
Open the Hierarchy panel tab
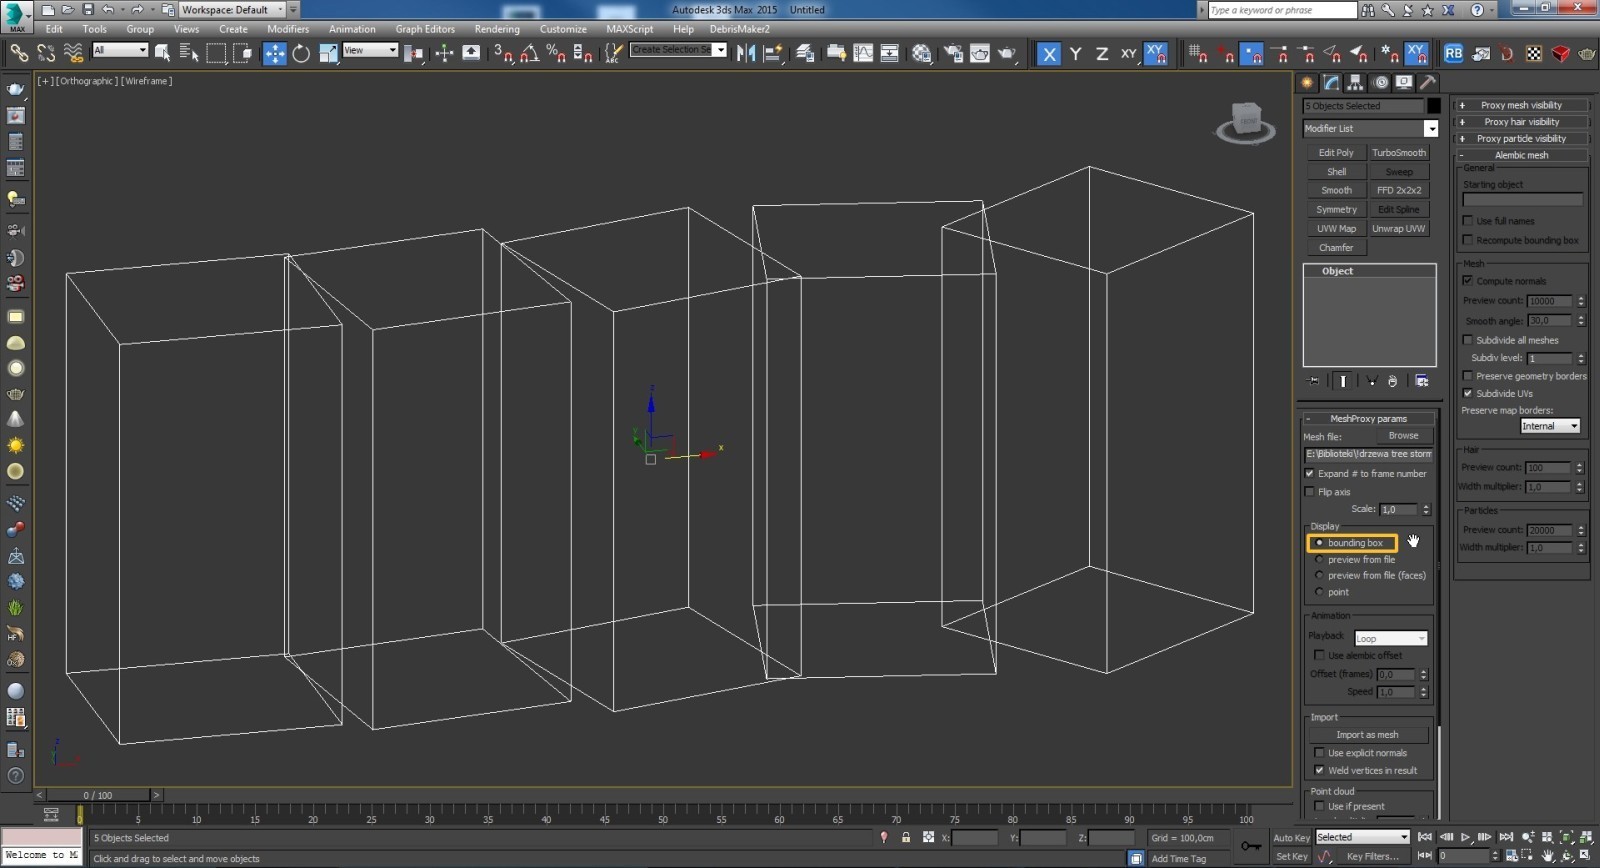pyautogui.click(x=1355, y=82)
